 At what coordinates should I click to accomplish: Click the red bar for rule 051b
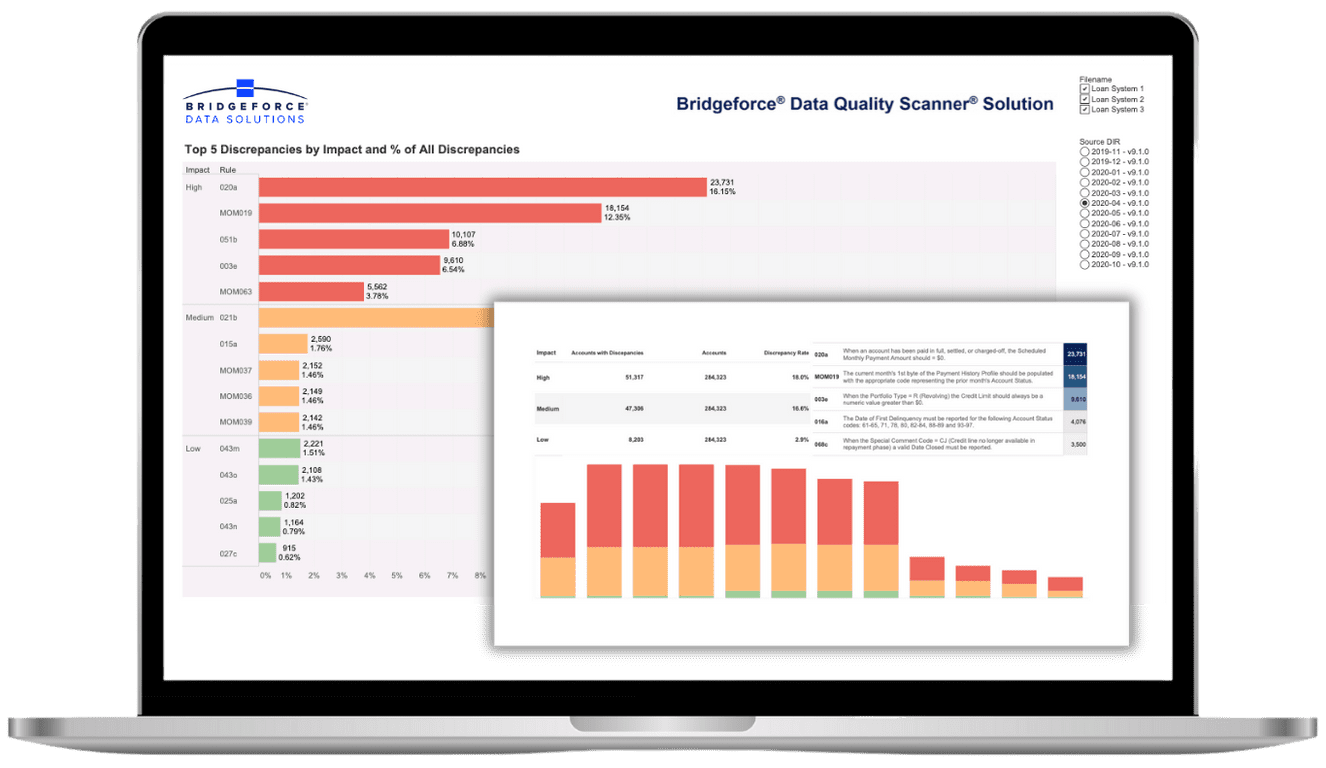coord(354,239)
